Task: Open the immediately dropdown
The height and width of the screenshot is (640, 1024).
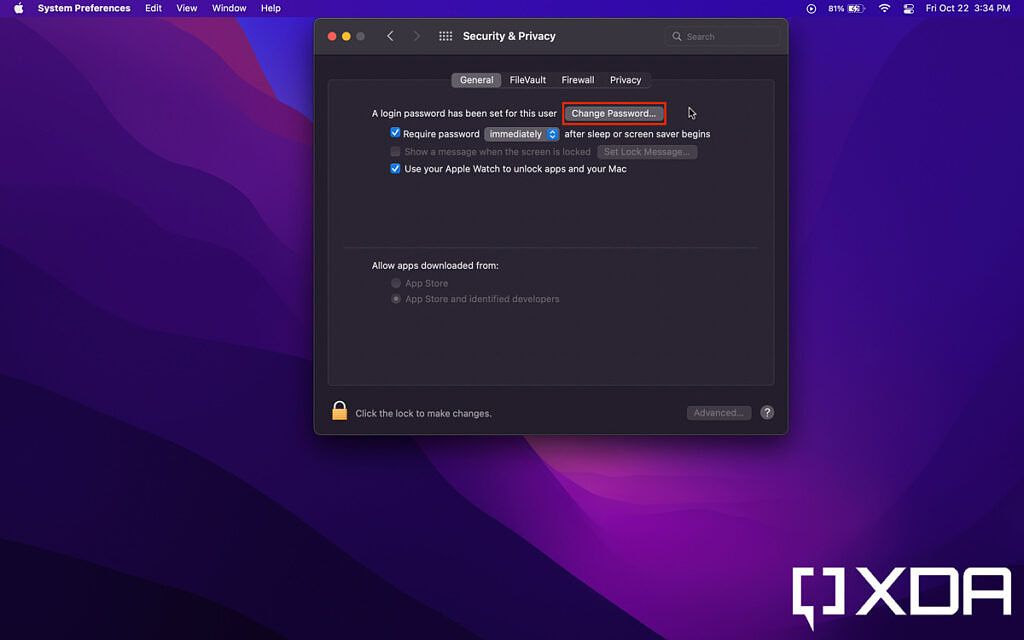Action: point(521,133)
